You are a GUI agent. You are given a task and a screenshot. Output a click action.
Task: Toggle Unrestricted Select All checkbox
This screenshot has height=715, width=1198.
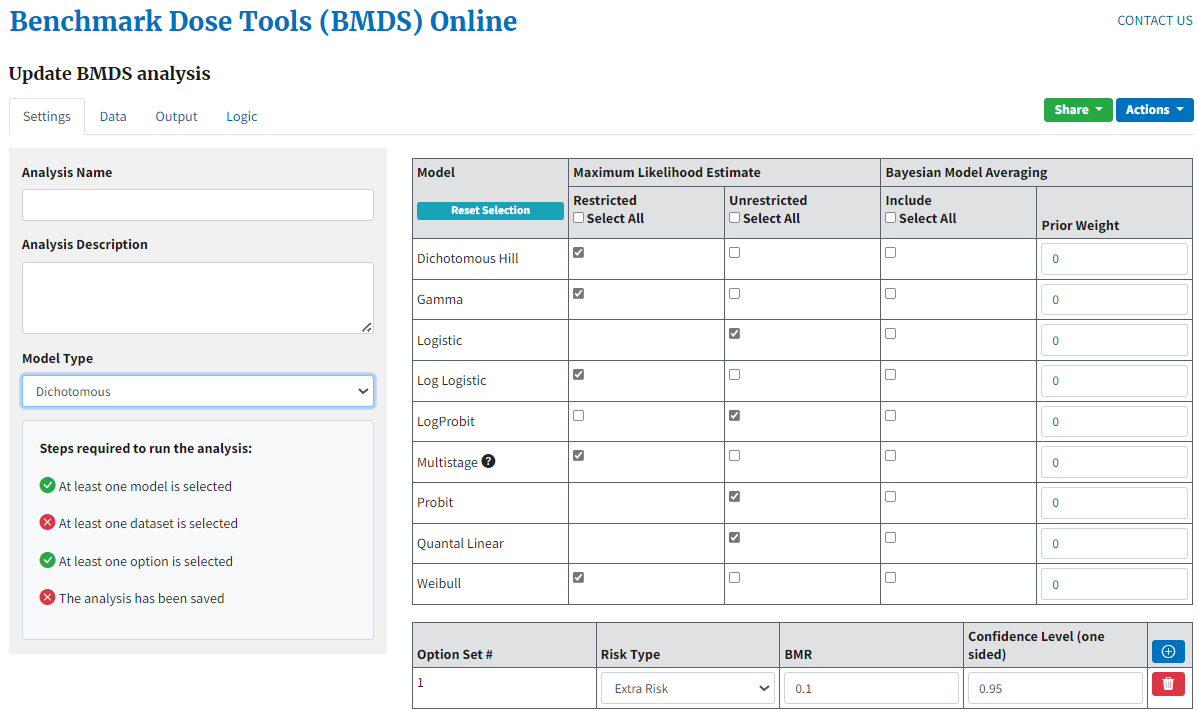coord(734,218)
